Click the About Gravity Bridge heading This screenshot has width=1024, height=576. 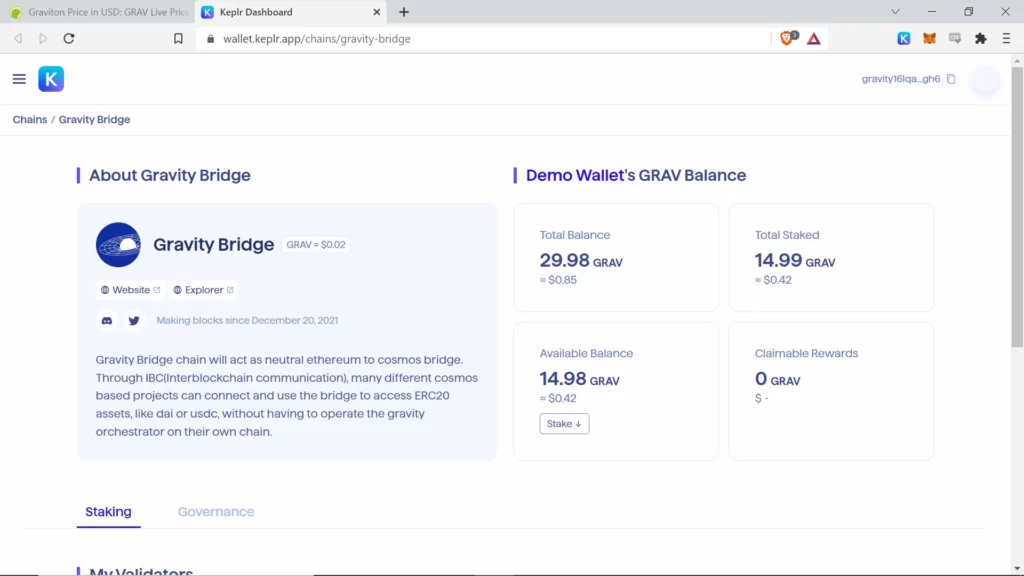click(170, 175)
